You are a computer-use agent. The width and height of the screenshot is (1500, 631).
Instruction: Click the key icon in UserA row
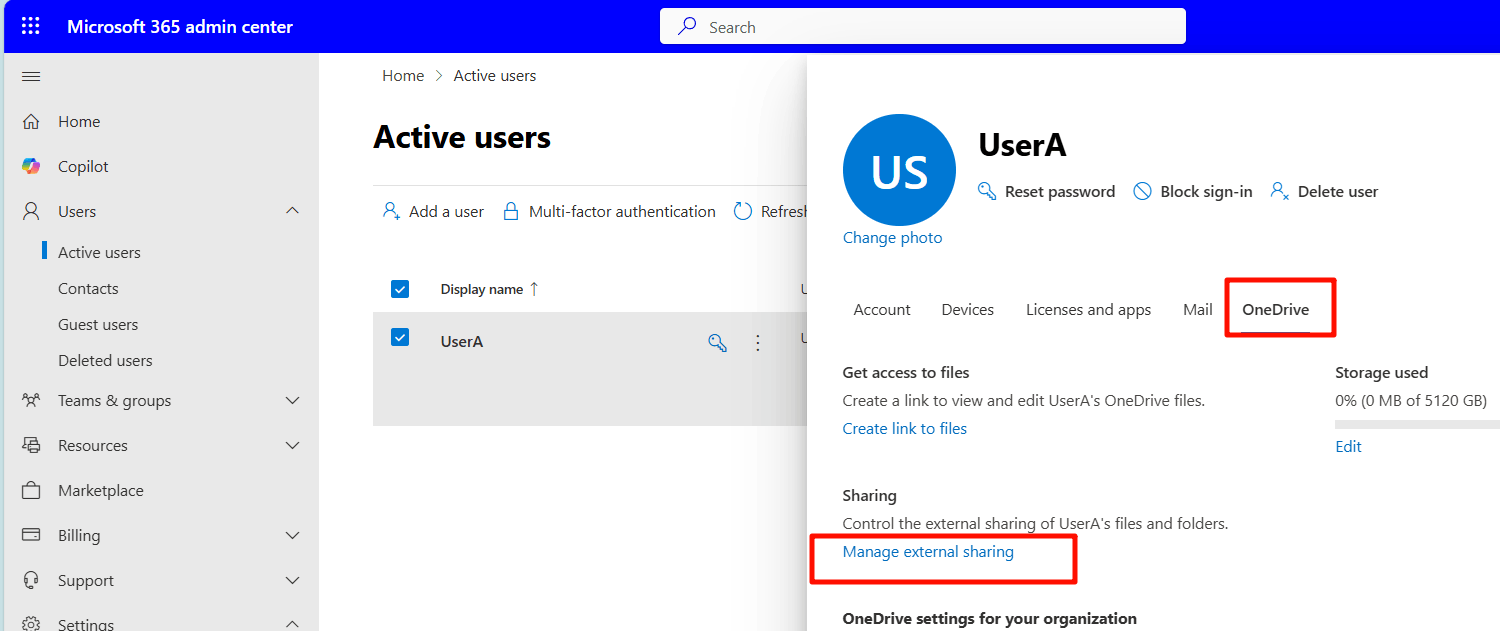[x=717, y=343]
